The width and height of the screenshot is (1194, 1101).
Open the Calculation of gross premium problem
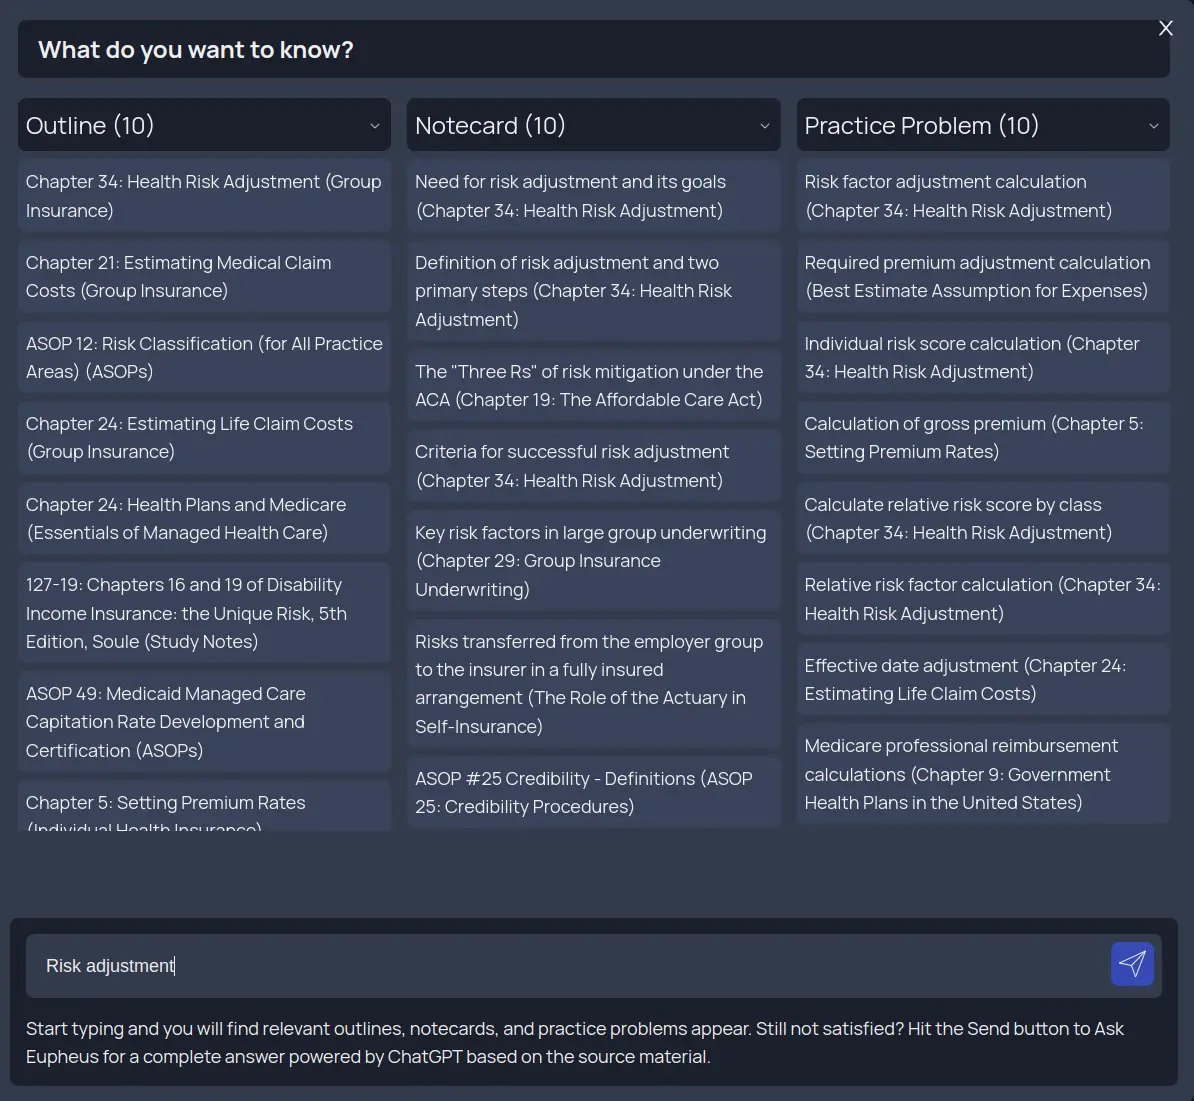982,437
